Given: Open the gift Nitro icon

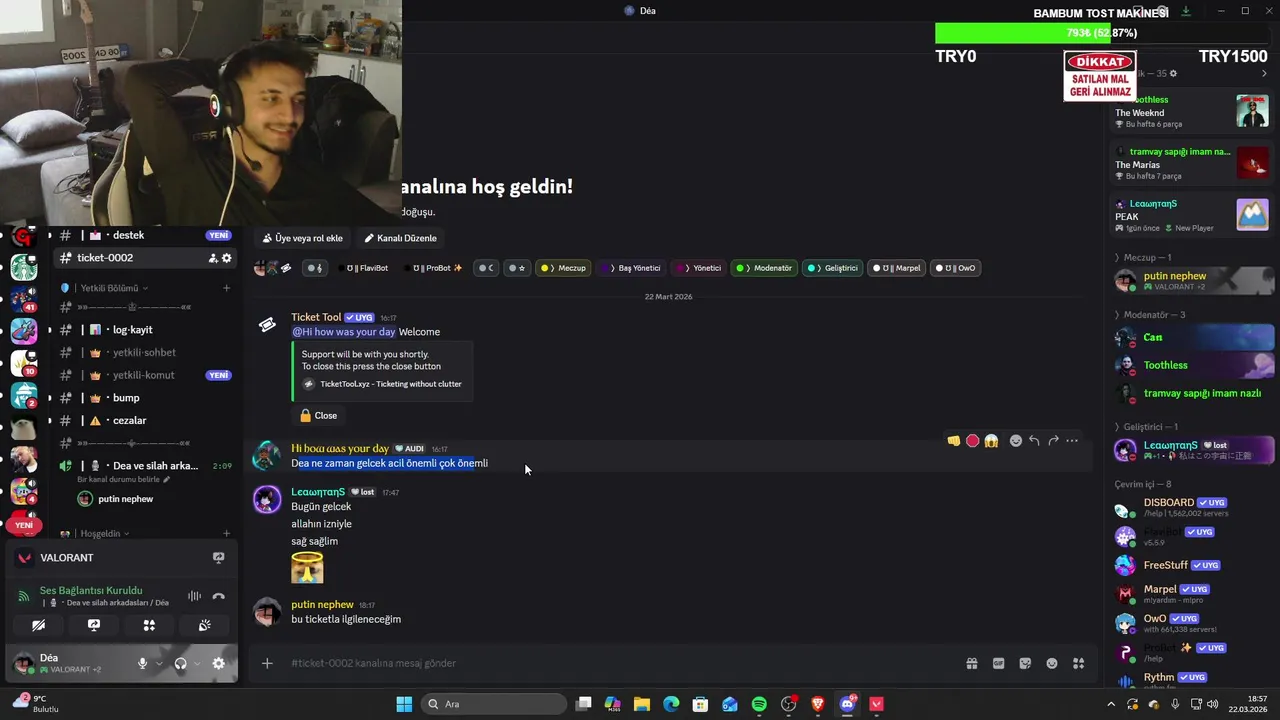Looking at the screenshot, I should pos(971,663).
